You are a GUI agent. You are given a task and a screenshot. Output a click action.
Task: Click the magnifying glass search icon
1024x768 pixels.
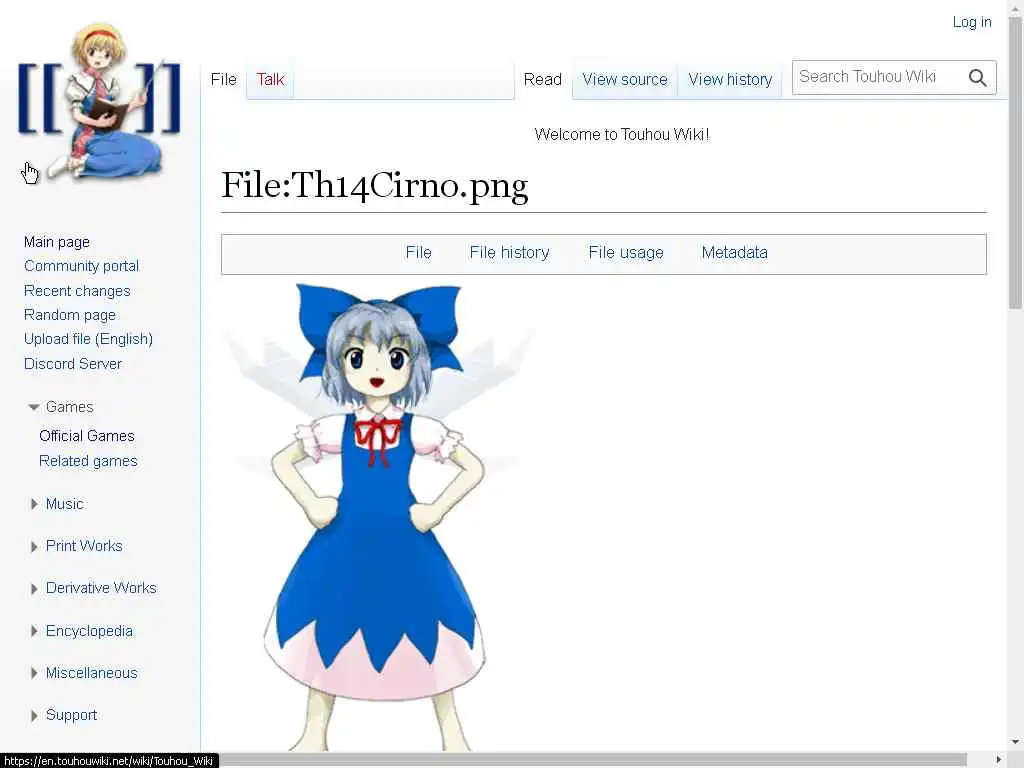tap(977, 78)
